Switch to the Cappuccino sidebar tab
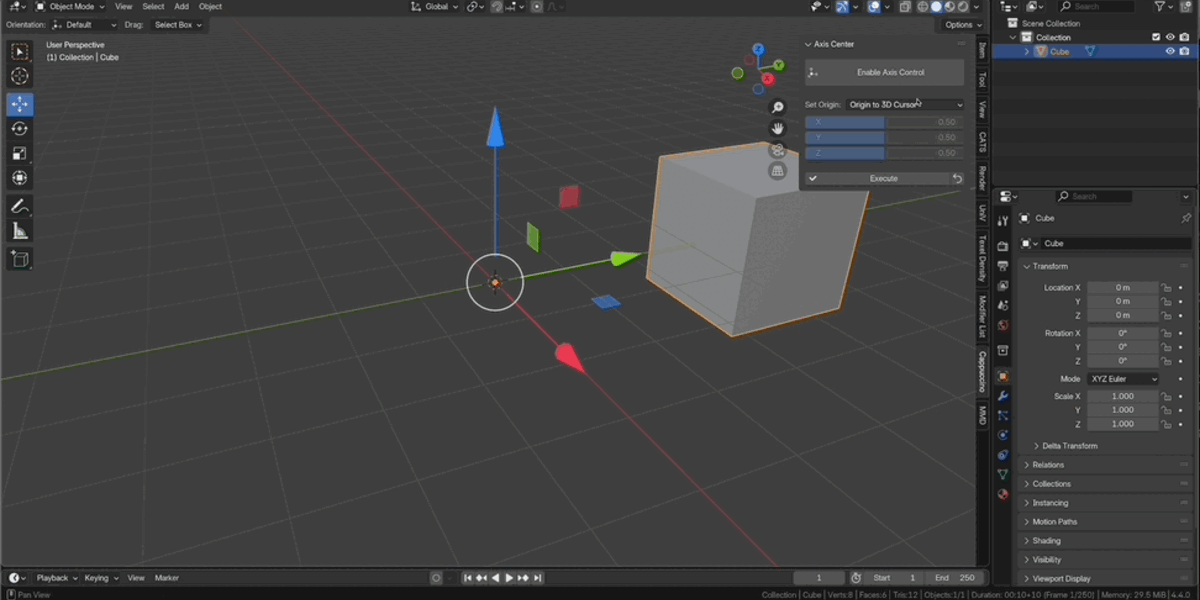Screen dimensions: 1200x600 (983, 371)
